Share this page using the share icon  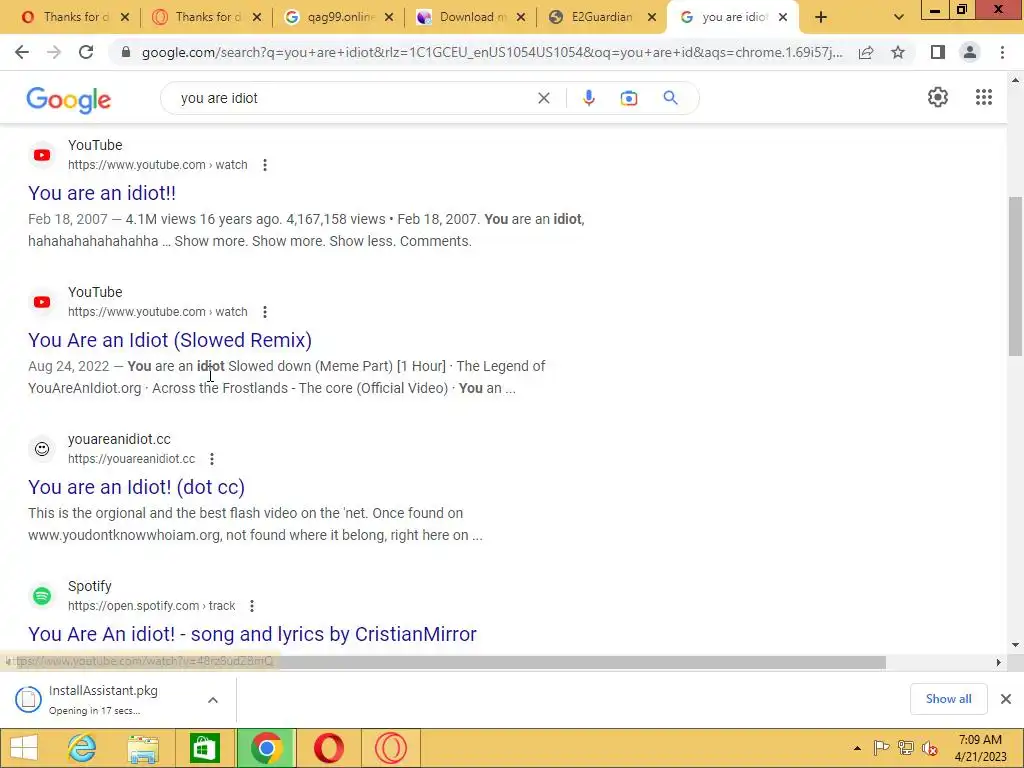pyautogui.click(x=866, y=52)
